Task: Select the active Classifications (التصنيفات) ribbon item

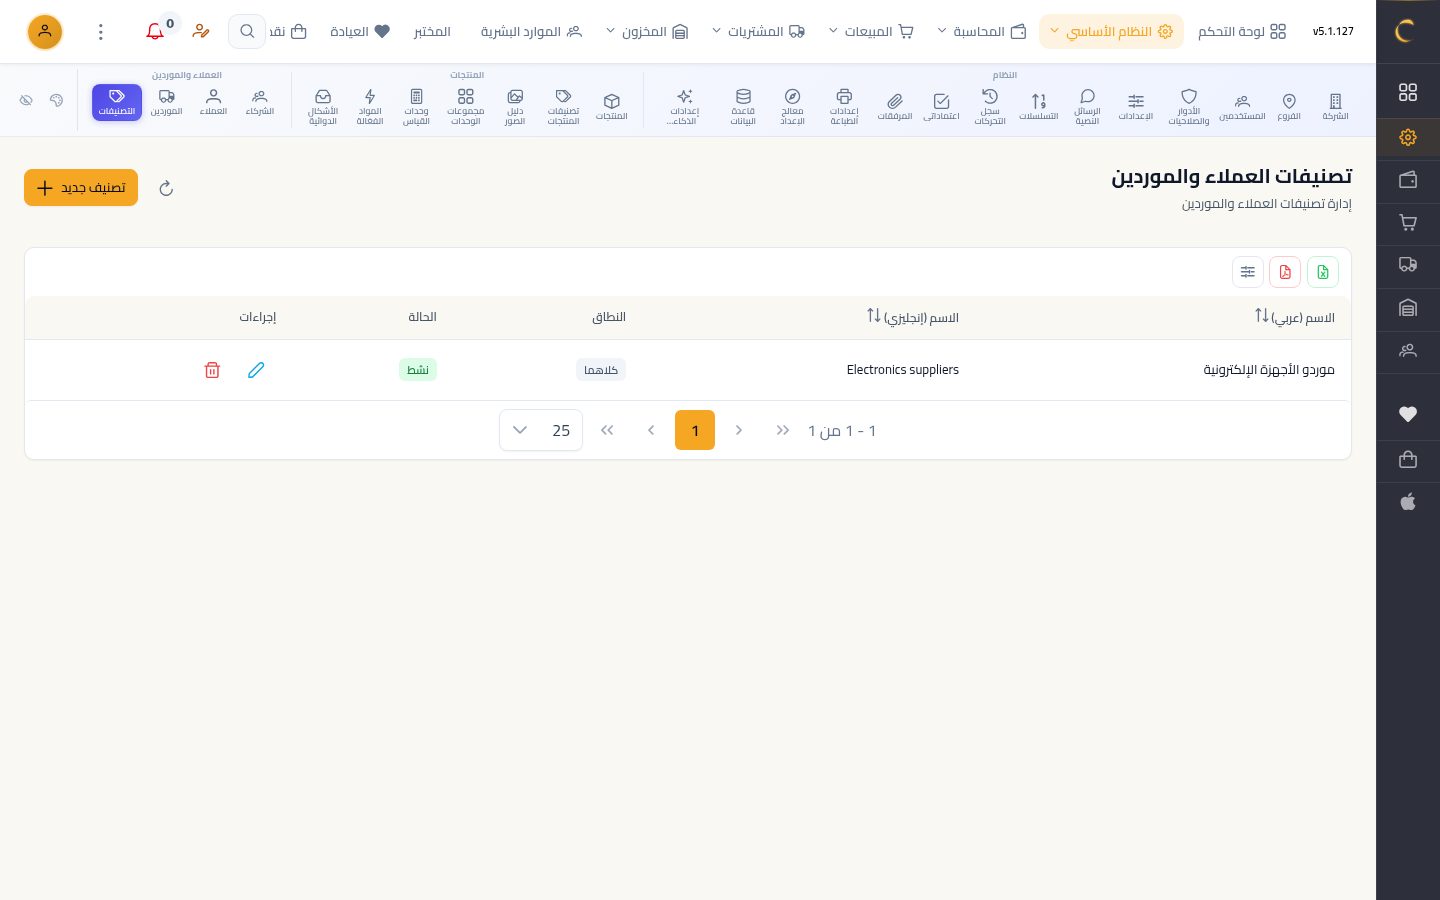Action: 117,102
